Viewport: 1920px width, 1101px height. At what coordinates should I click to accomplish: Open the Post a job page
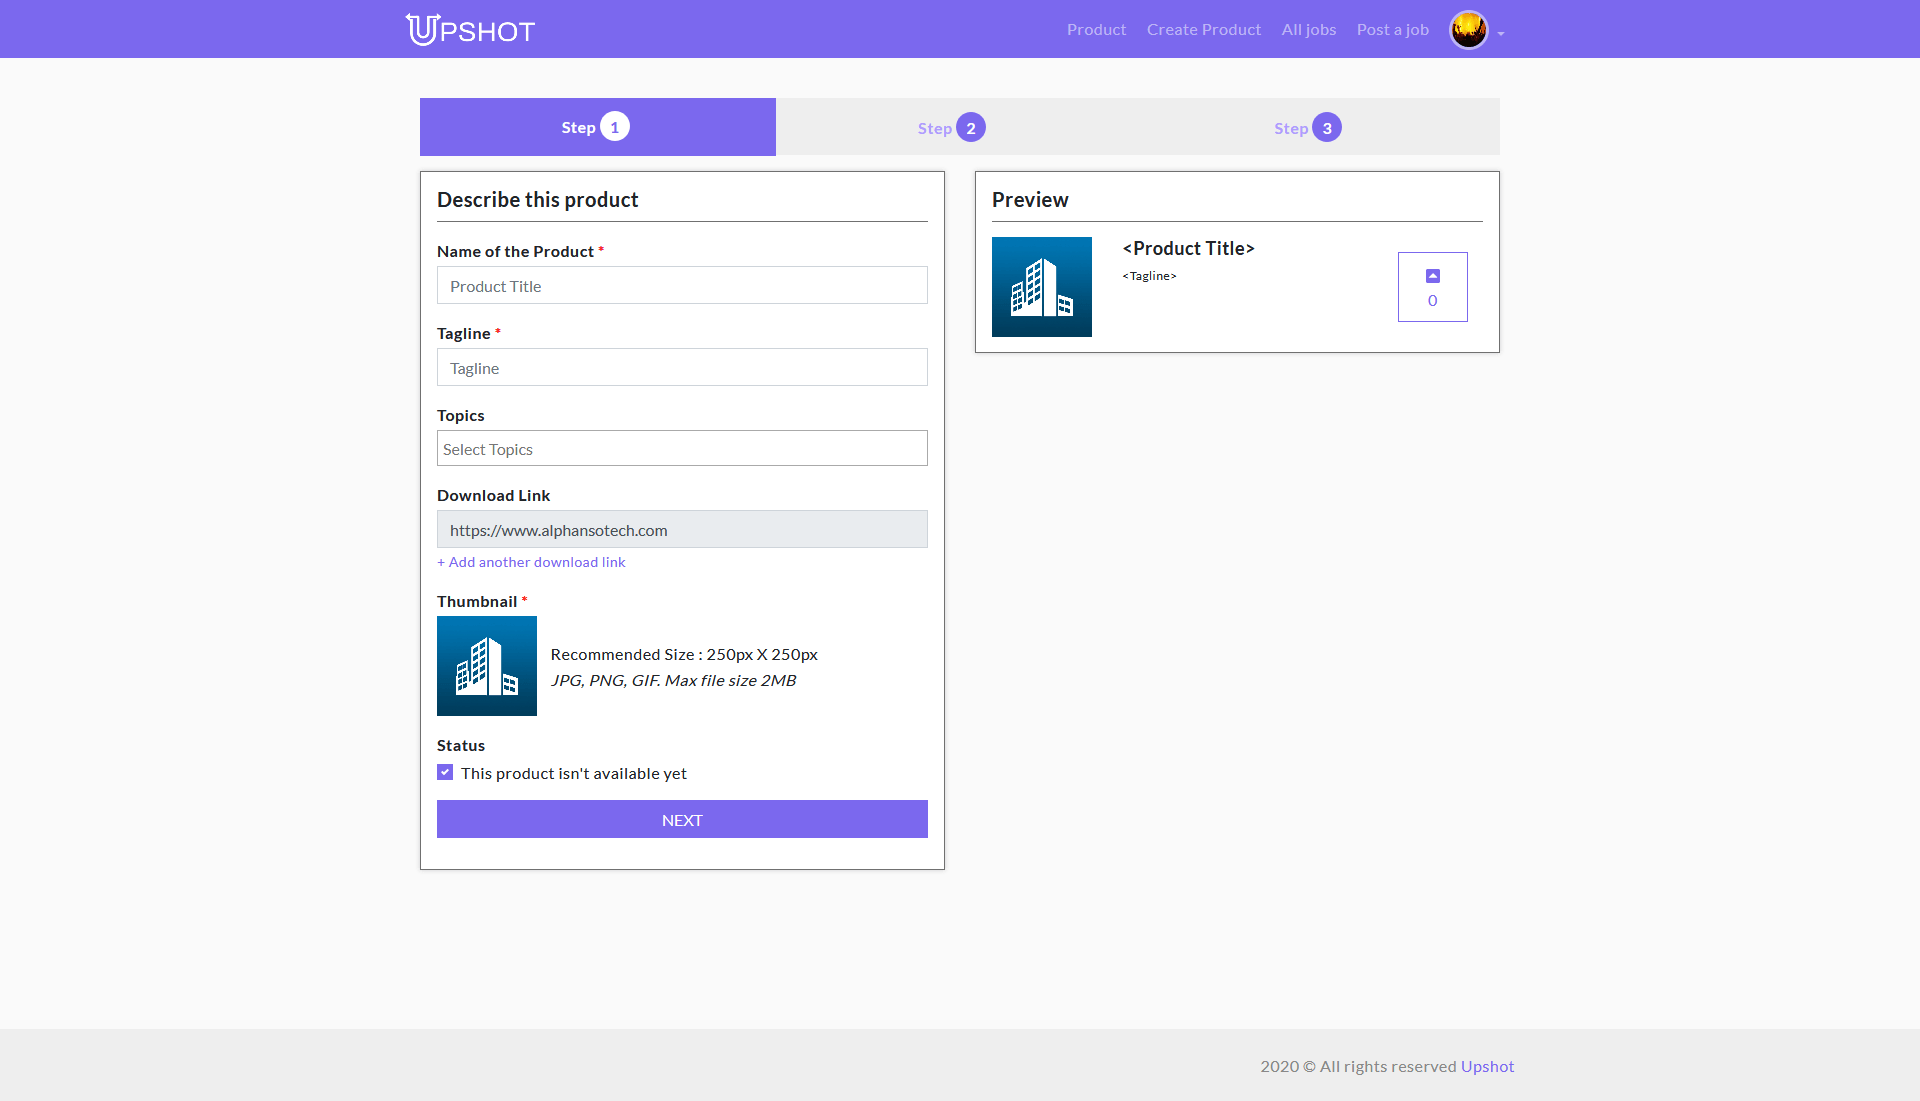[x=1392, y=29]
